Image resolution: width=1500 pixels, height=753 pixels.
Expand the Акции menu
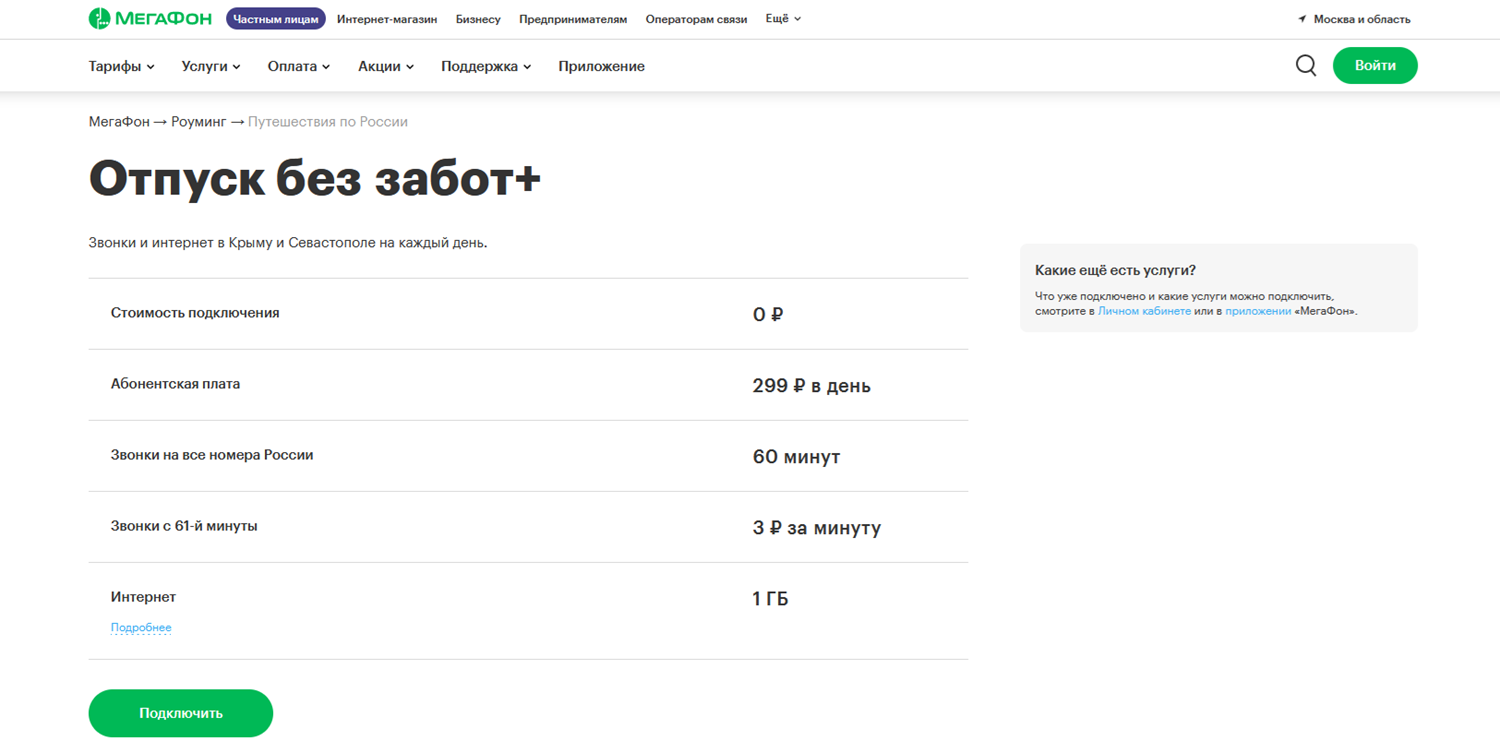click(386, 66)
